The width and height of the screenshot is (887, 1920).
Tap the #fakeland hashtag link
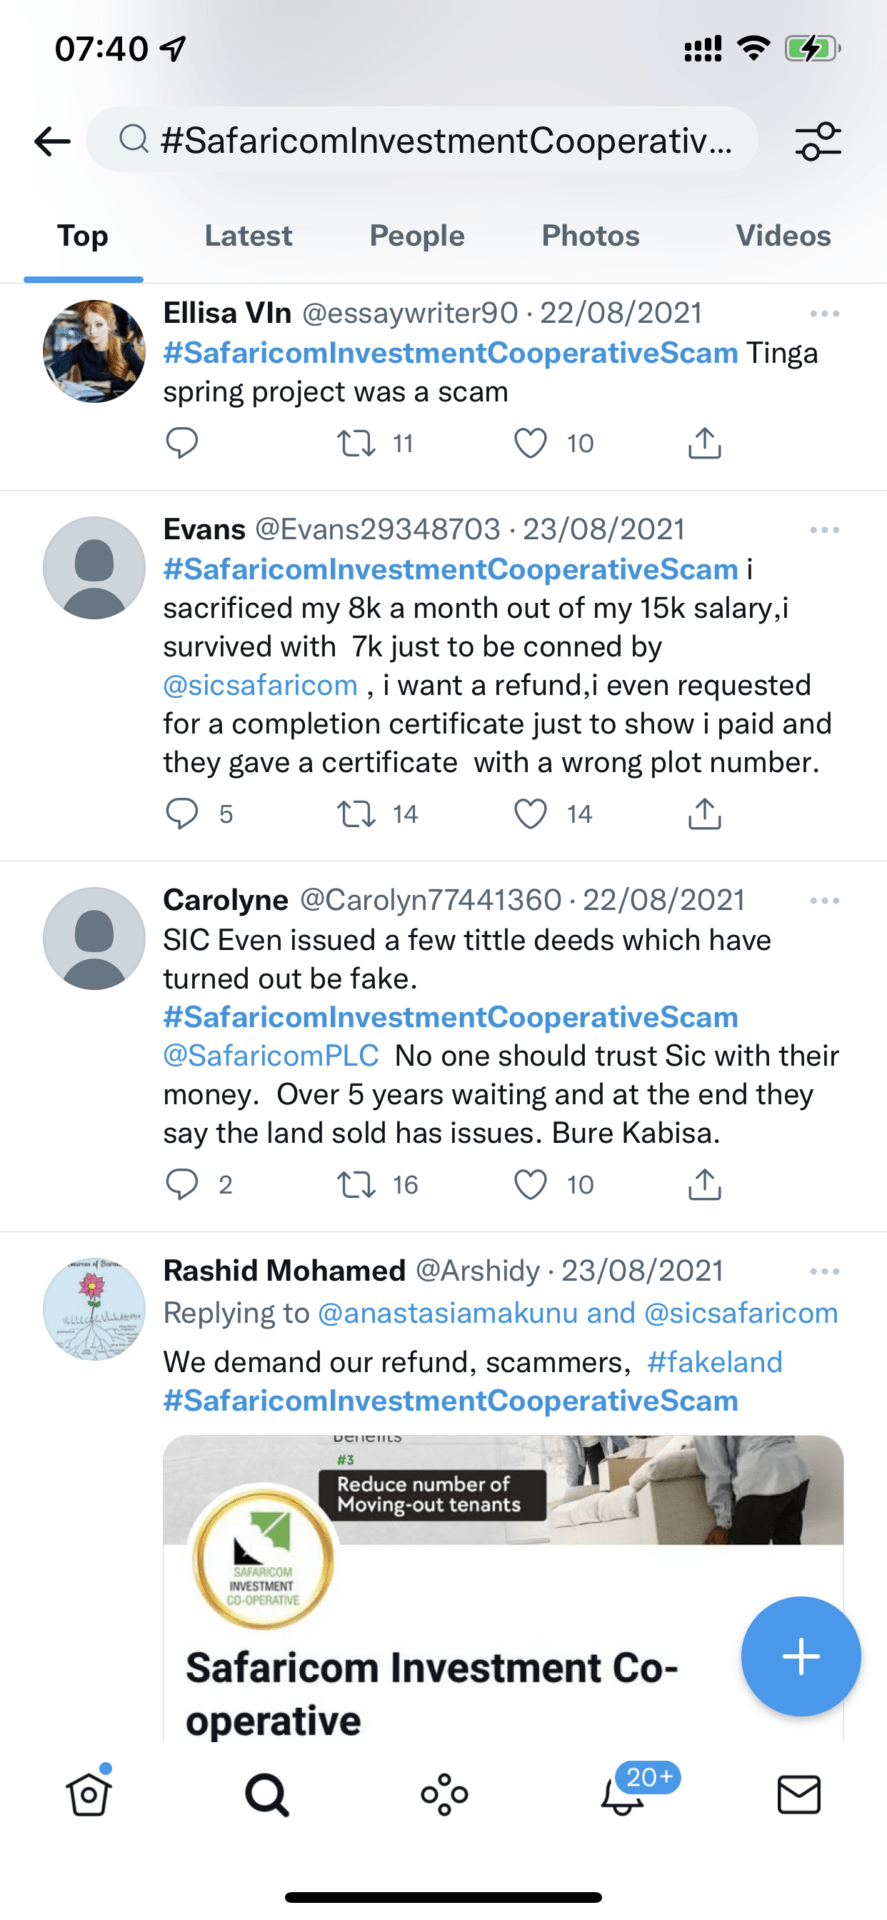tap(714, 1362)
